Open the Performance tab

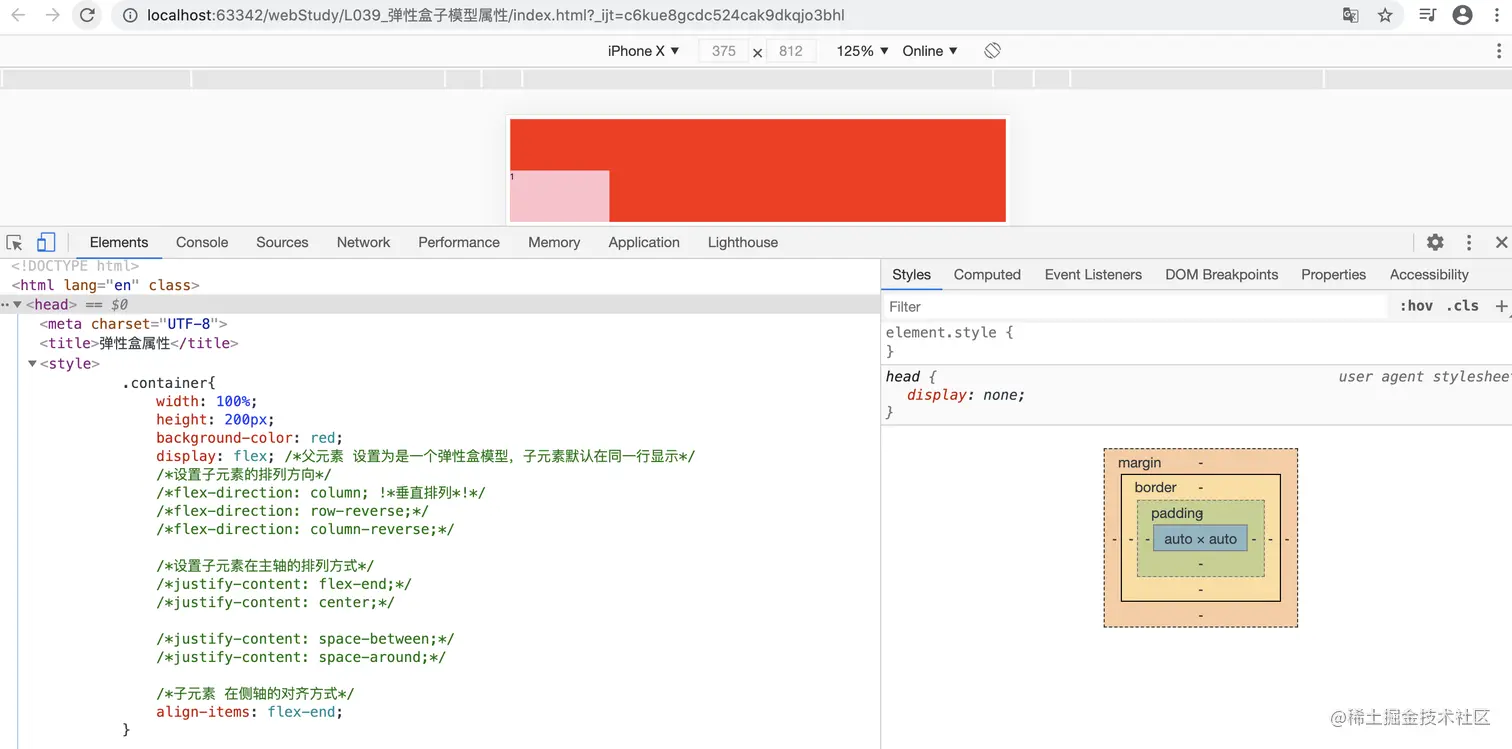pyautogui.click(x=459, y=242)
